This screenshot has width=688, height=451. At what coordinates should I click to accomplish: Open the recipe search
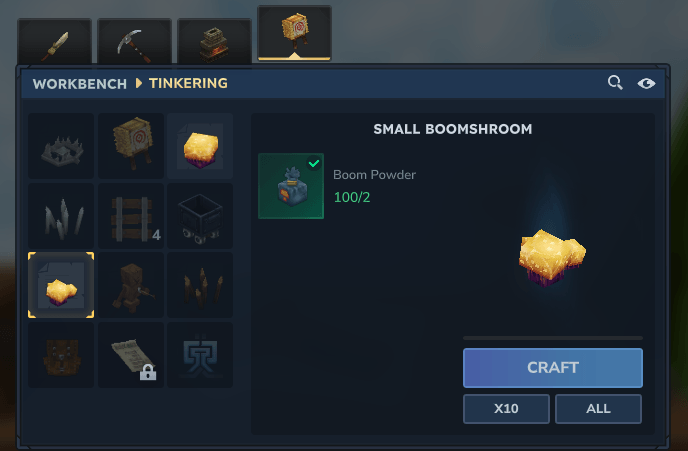[615, 82]
